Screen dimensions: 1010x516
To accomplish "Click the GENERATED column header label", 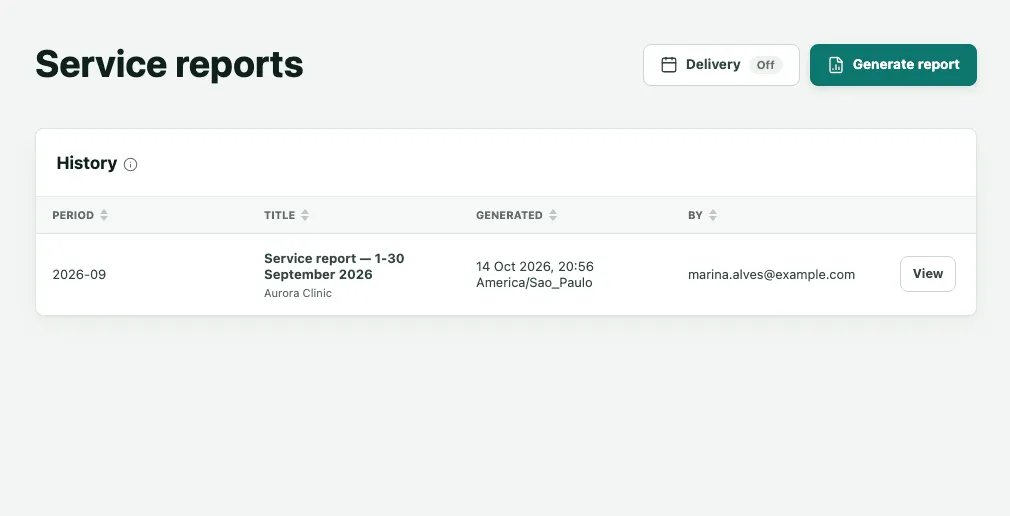I will tap(509, 215).
